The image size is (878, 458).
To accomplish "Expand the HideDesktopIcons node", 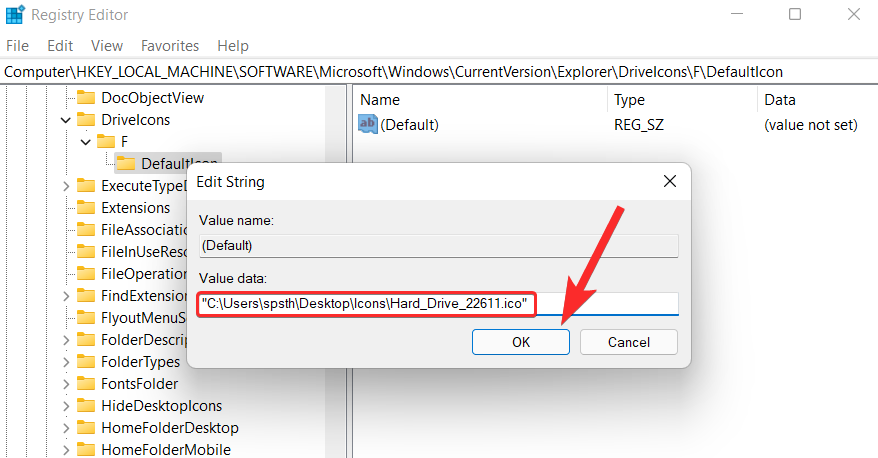I will (x=66, y=406).
